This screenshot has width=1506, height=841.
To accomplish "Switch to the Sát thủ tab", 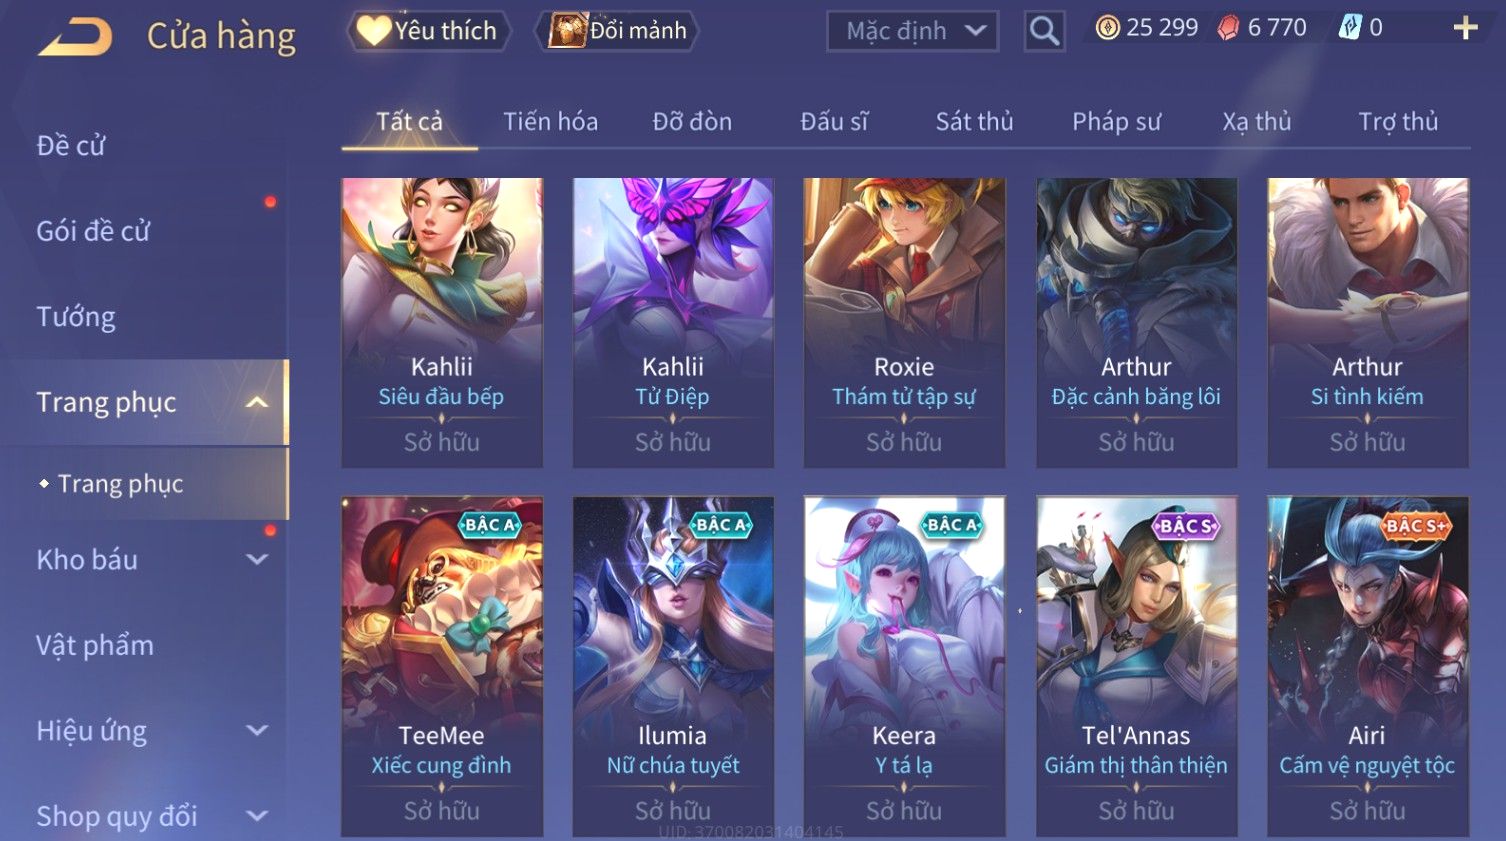I will pyautogui.click(x=974, y=122).
